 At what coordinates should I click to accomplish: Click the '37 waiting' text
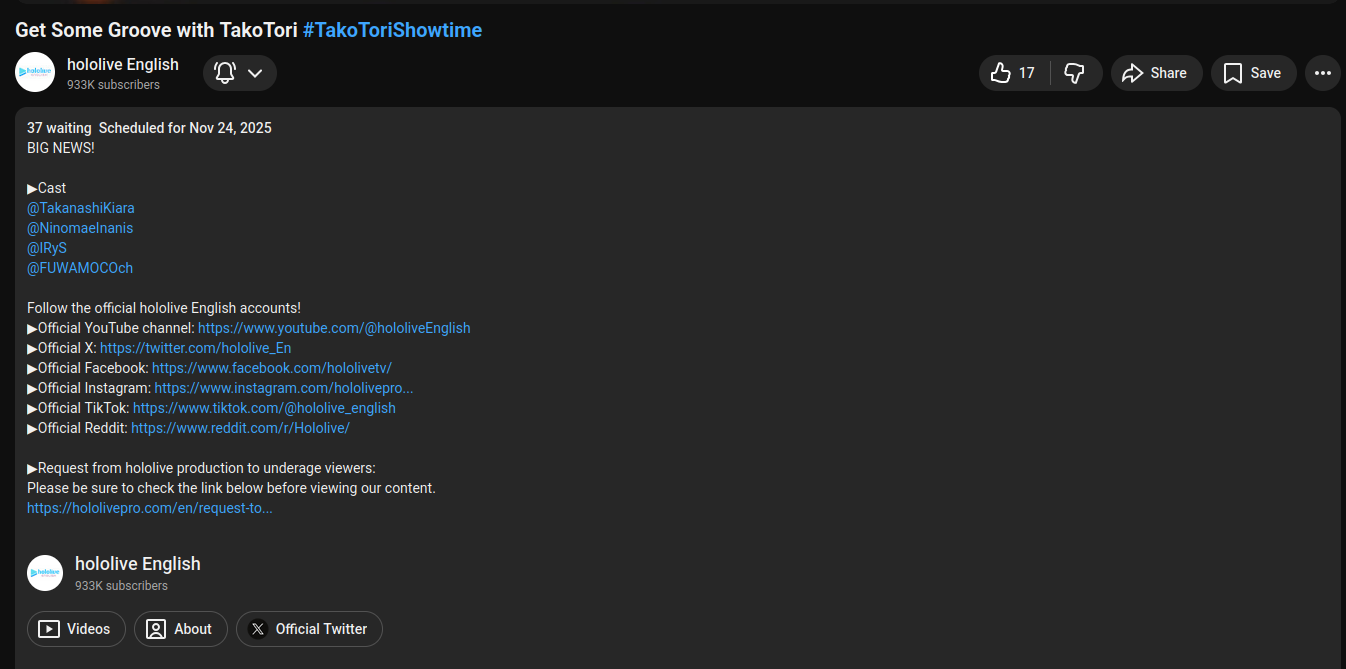[x=59, y=128]
